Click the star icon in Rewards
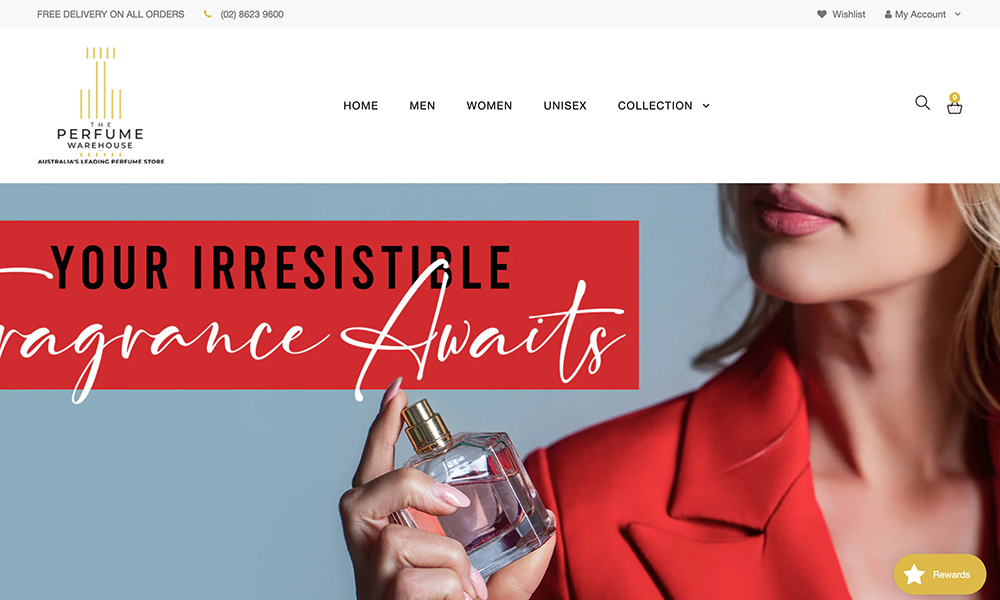 coord(914,574)
